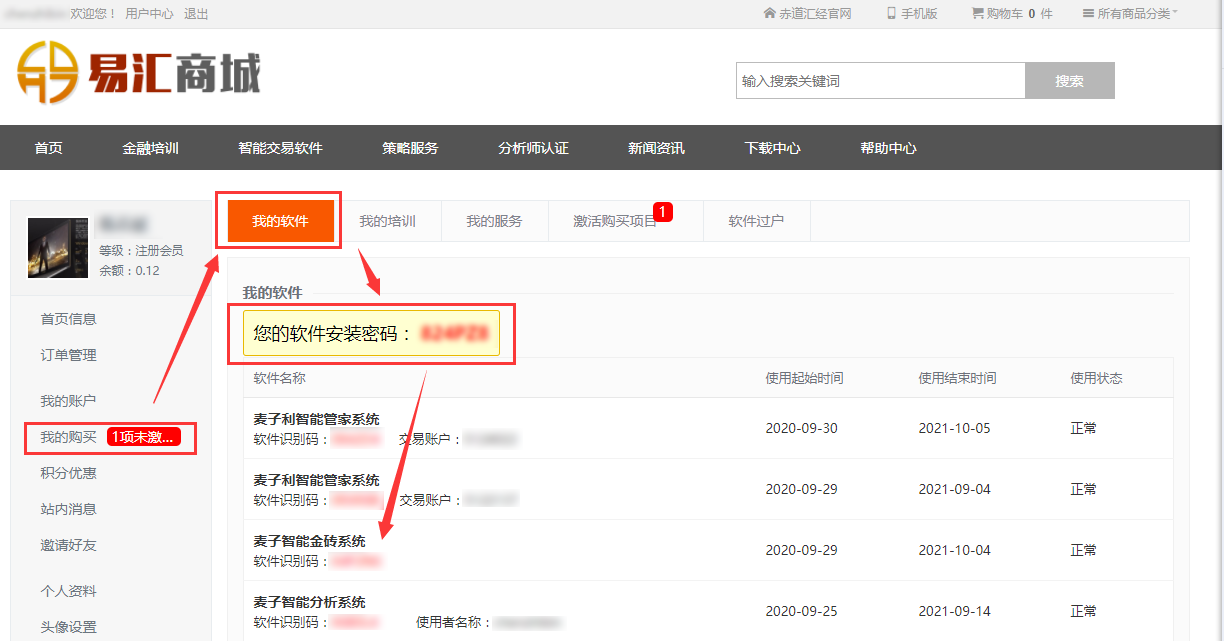Open 我的账户 in the sidebar
1224x641 pixels.
69,401
